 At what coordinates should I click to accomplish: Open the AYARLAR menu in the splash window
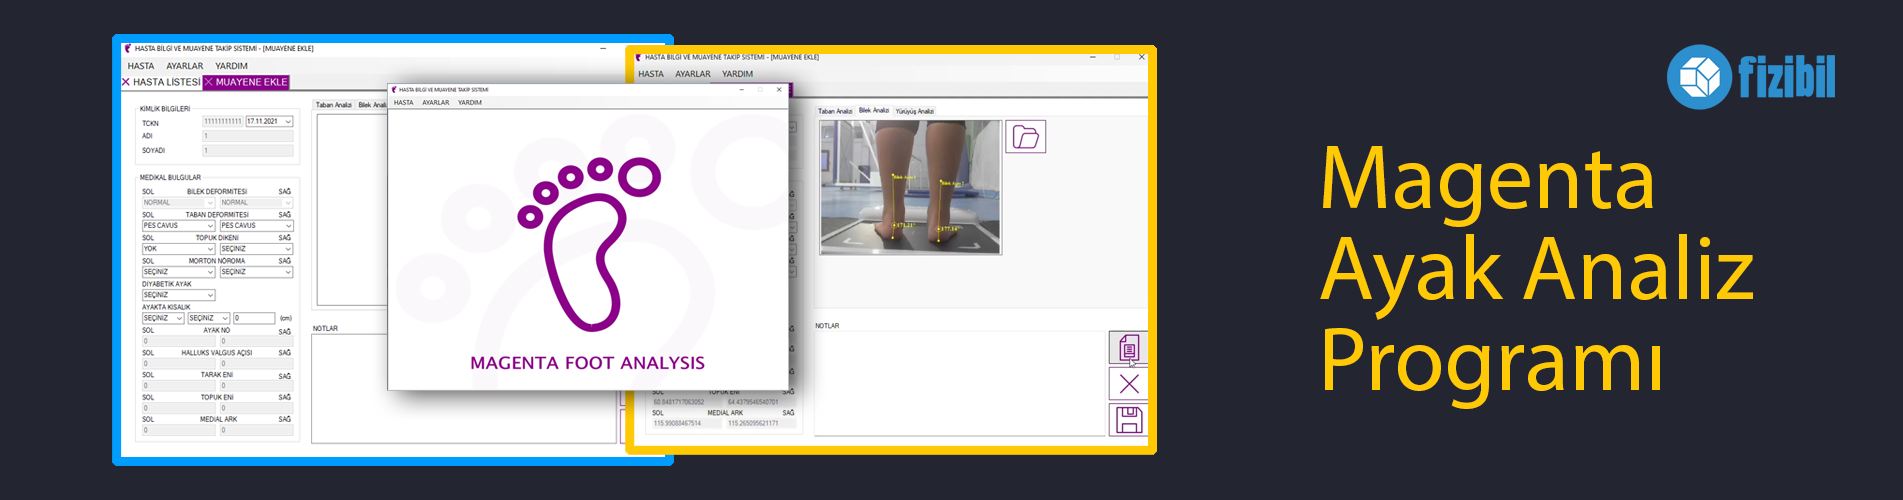coord(435,103)
